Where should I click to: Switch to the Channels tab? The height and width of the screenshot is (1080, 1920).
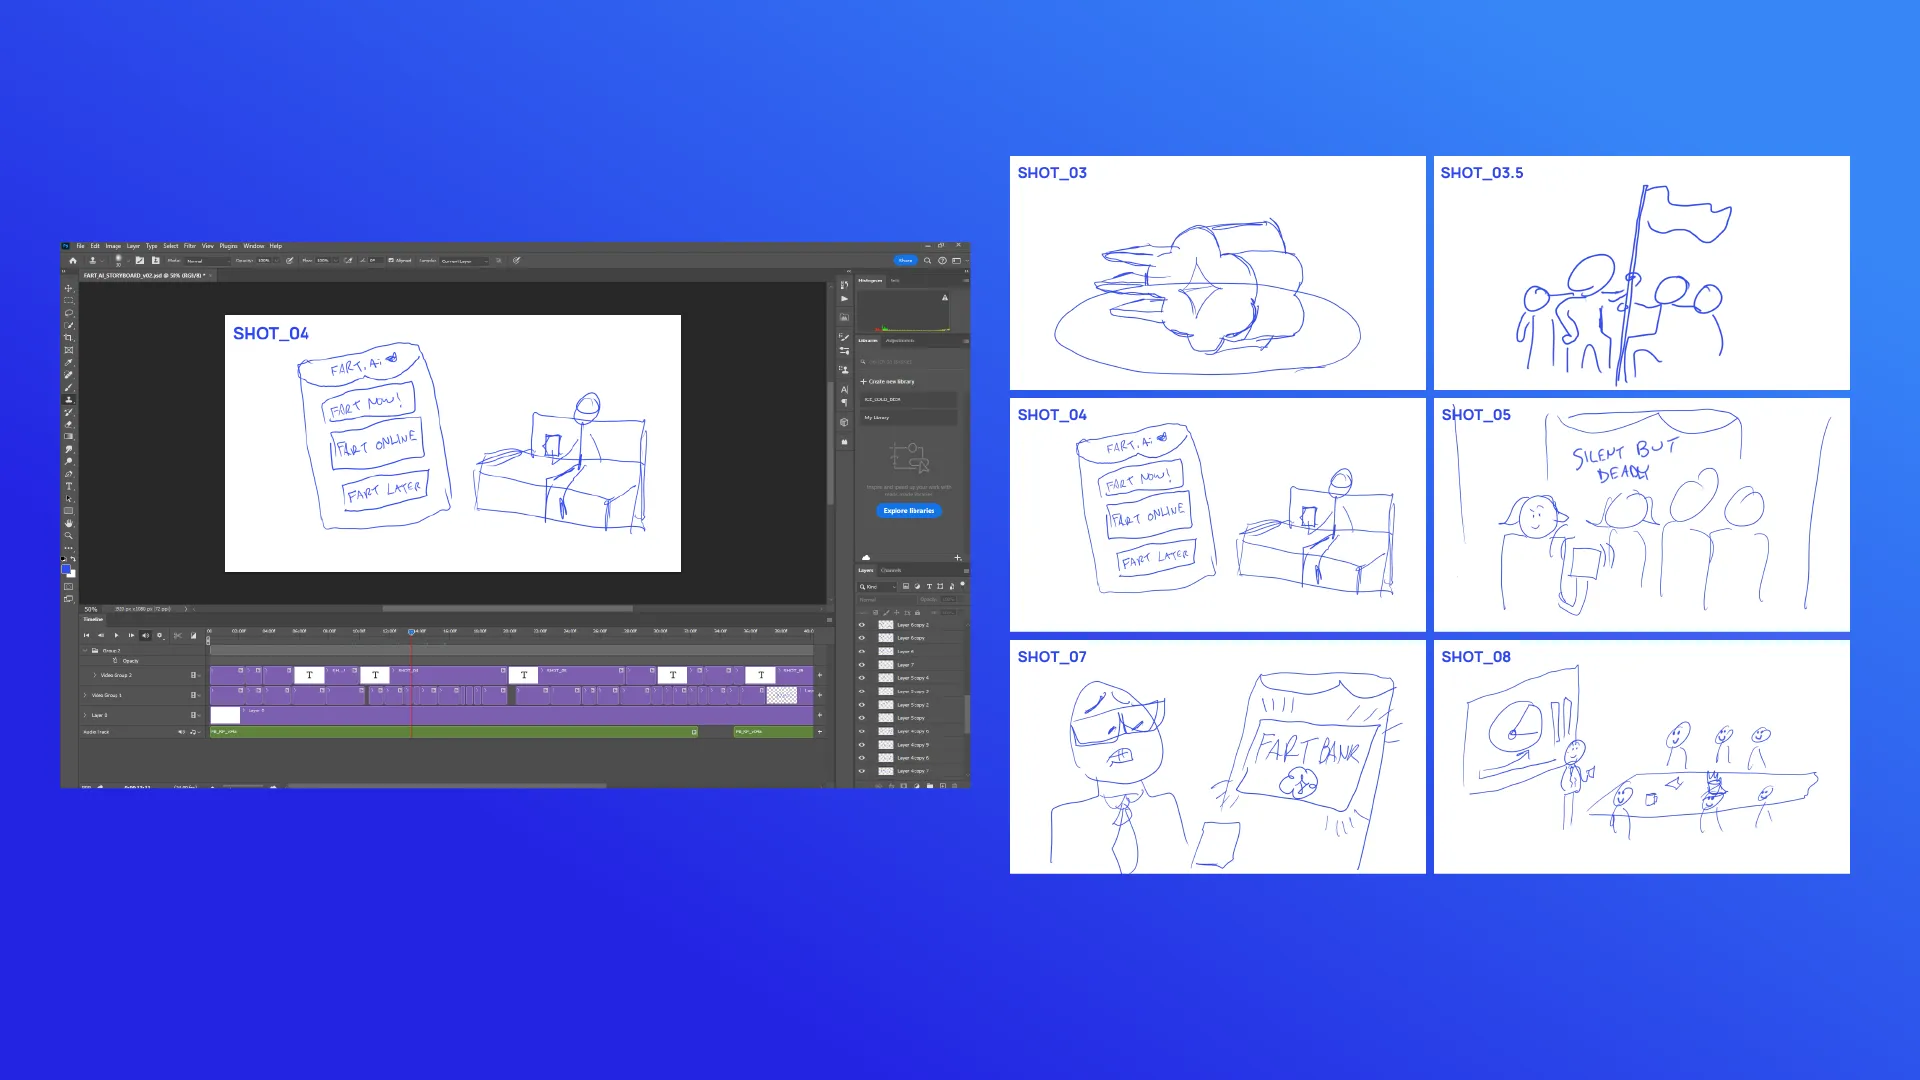click(891, 570)
